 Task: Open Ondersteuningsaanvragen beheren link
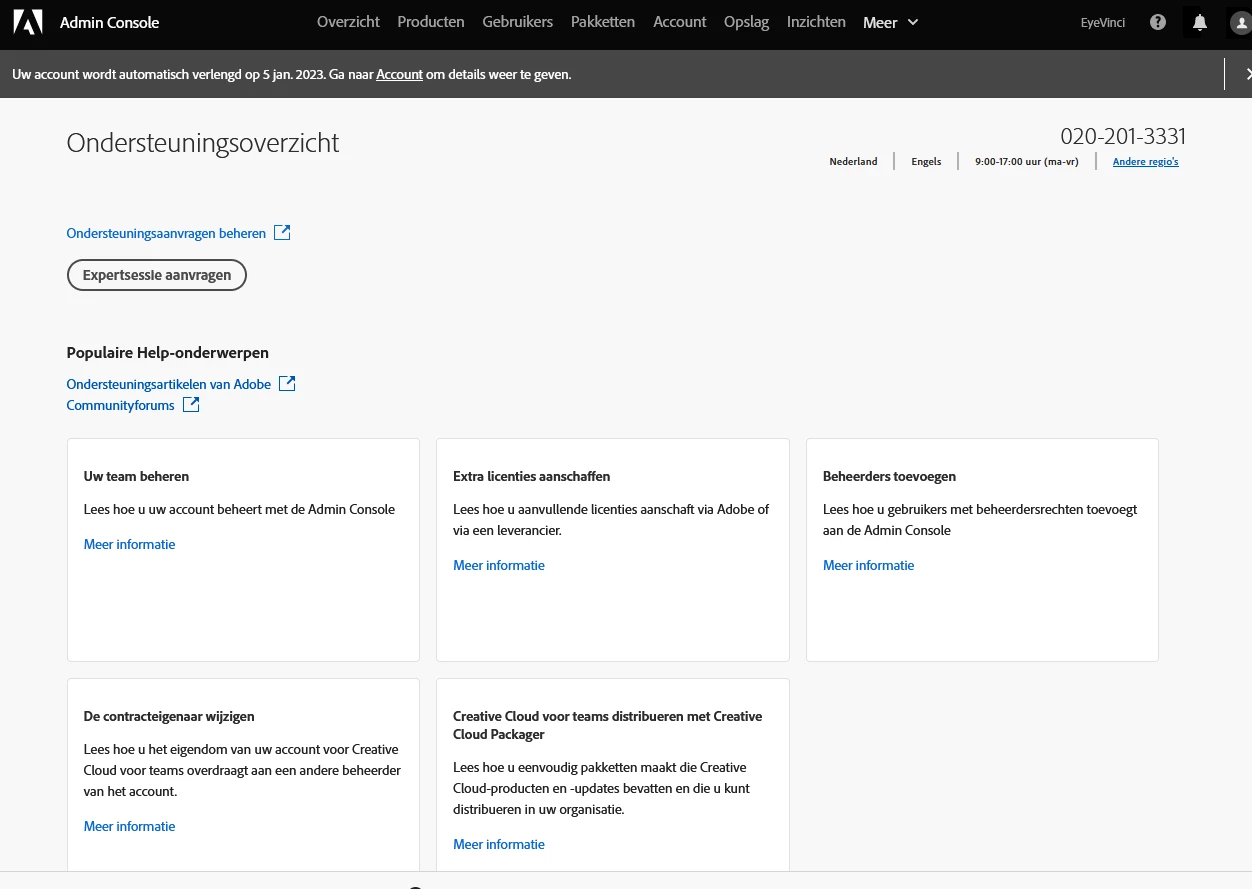[x=166, y=233]
